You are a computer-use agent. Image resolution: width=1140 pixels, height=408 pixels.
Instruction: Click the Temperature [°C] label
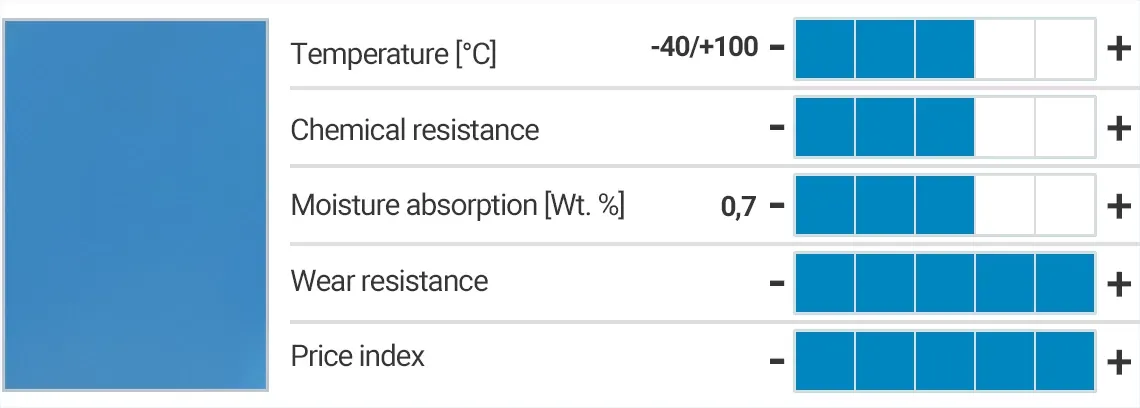[393, 53]
